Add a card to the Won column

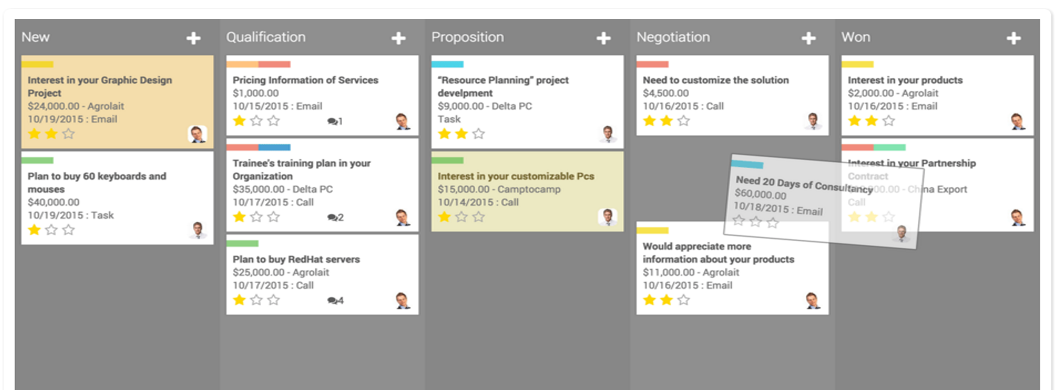tap(1014, 38)
